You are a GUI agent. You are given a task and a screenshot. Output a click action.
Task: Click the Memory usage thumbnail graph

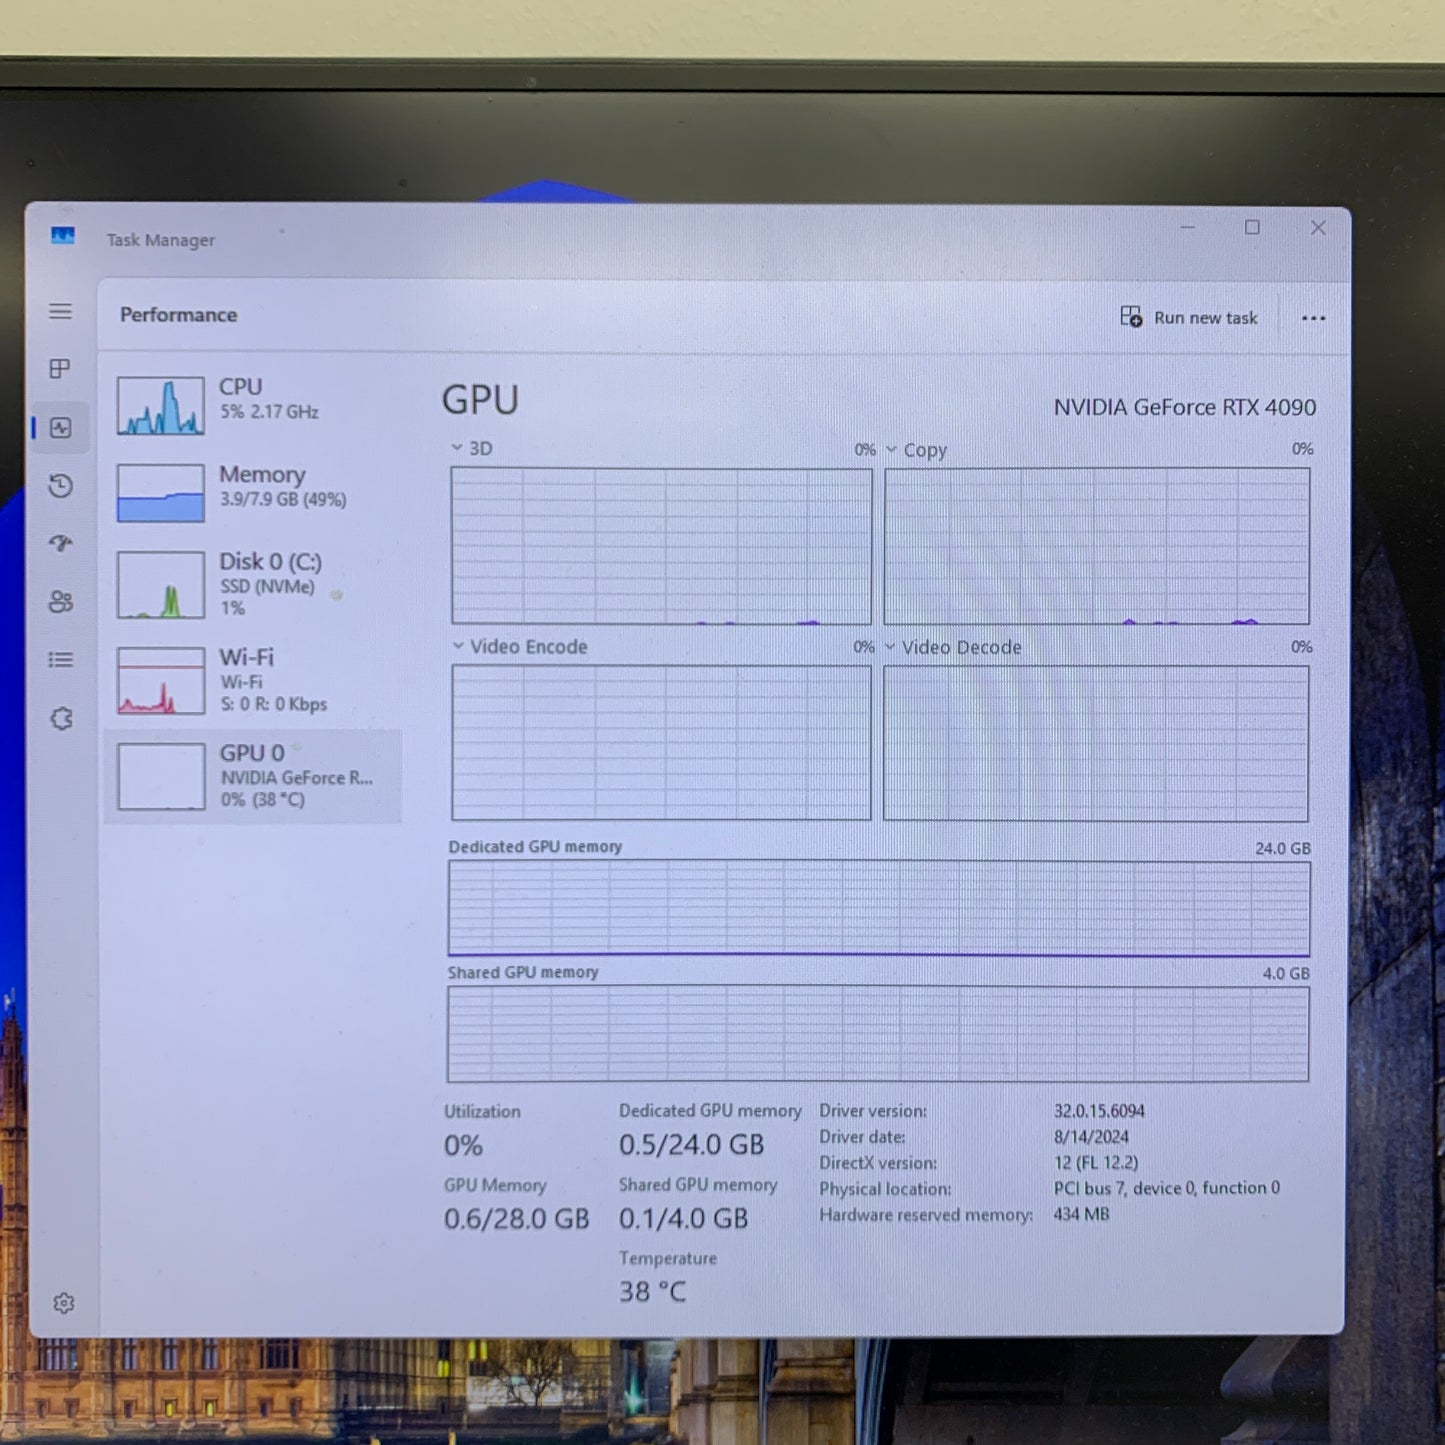[x=161, y=492]
